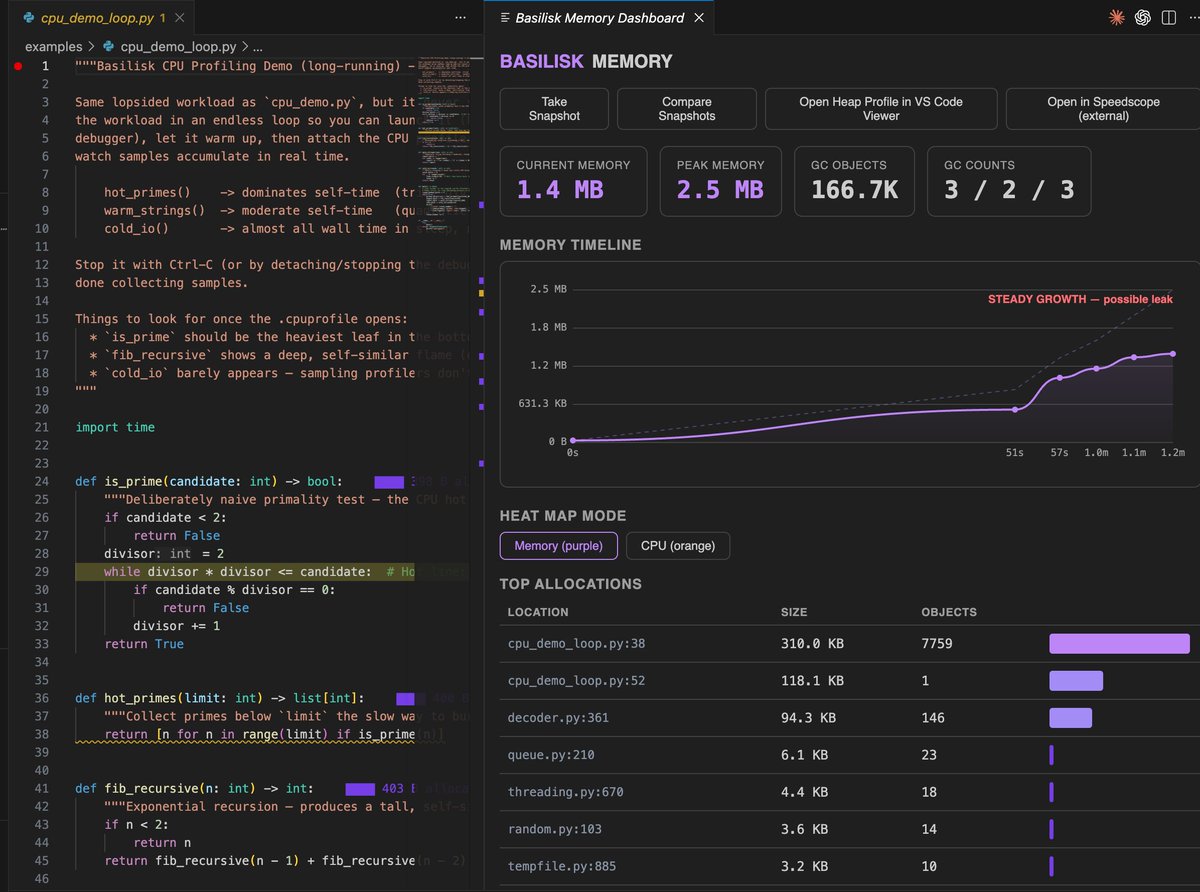Expand the examples breadcrumb folder
This screenshot has height=892, width=1200.
(x=54, y=46)
